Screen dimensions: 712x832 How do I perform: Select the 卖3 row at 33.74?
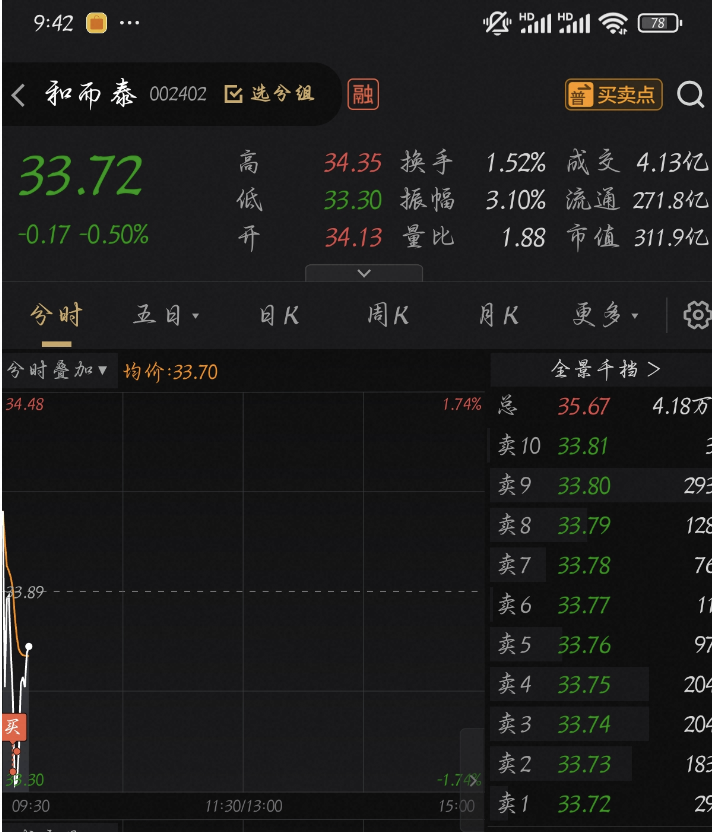601,724
